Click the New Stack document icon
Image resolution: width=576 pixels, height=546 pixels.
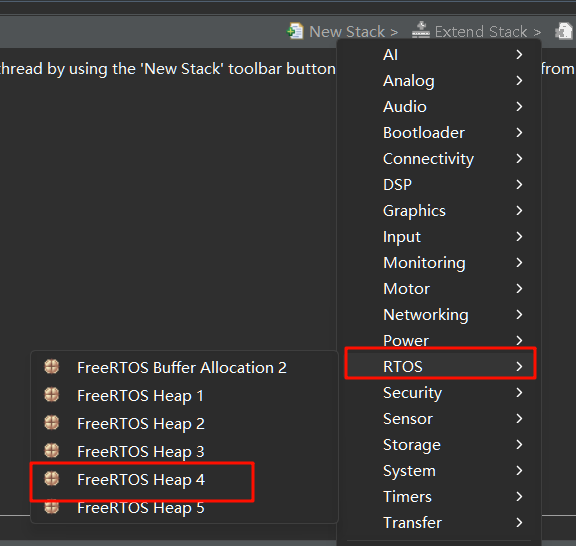pyautogui.click(x=295, y=31)
